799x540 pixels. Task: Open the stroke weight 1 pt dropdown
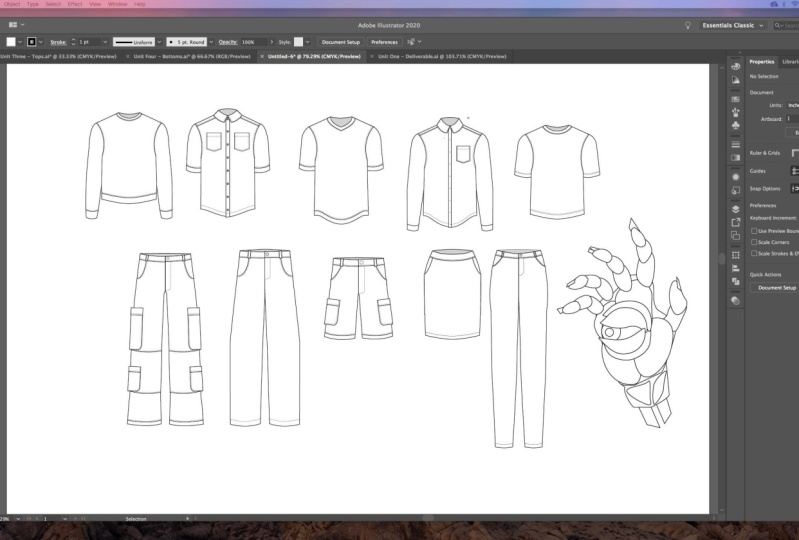coord(105,42)
